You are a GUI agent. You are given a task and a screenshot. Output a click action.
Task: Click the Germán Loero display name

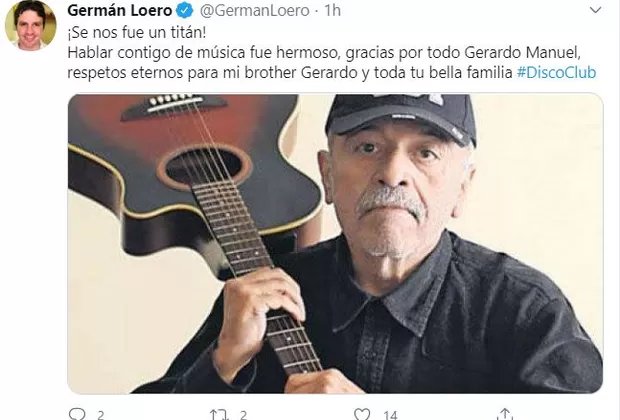tap(120, 11)
